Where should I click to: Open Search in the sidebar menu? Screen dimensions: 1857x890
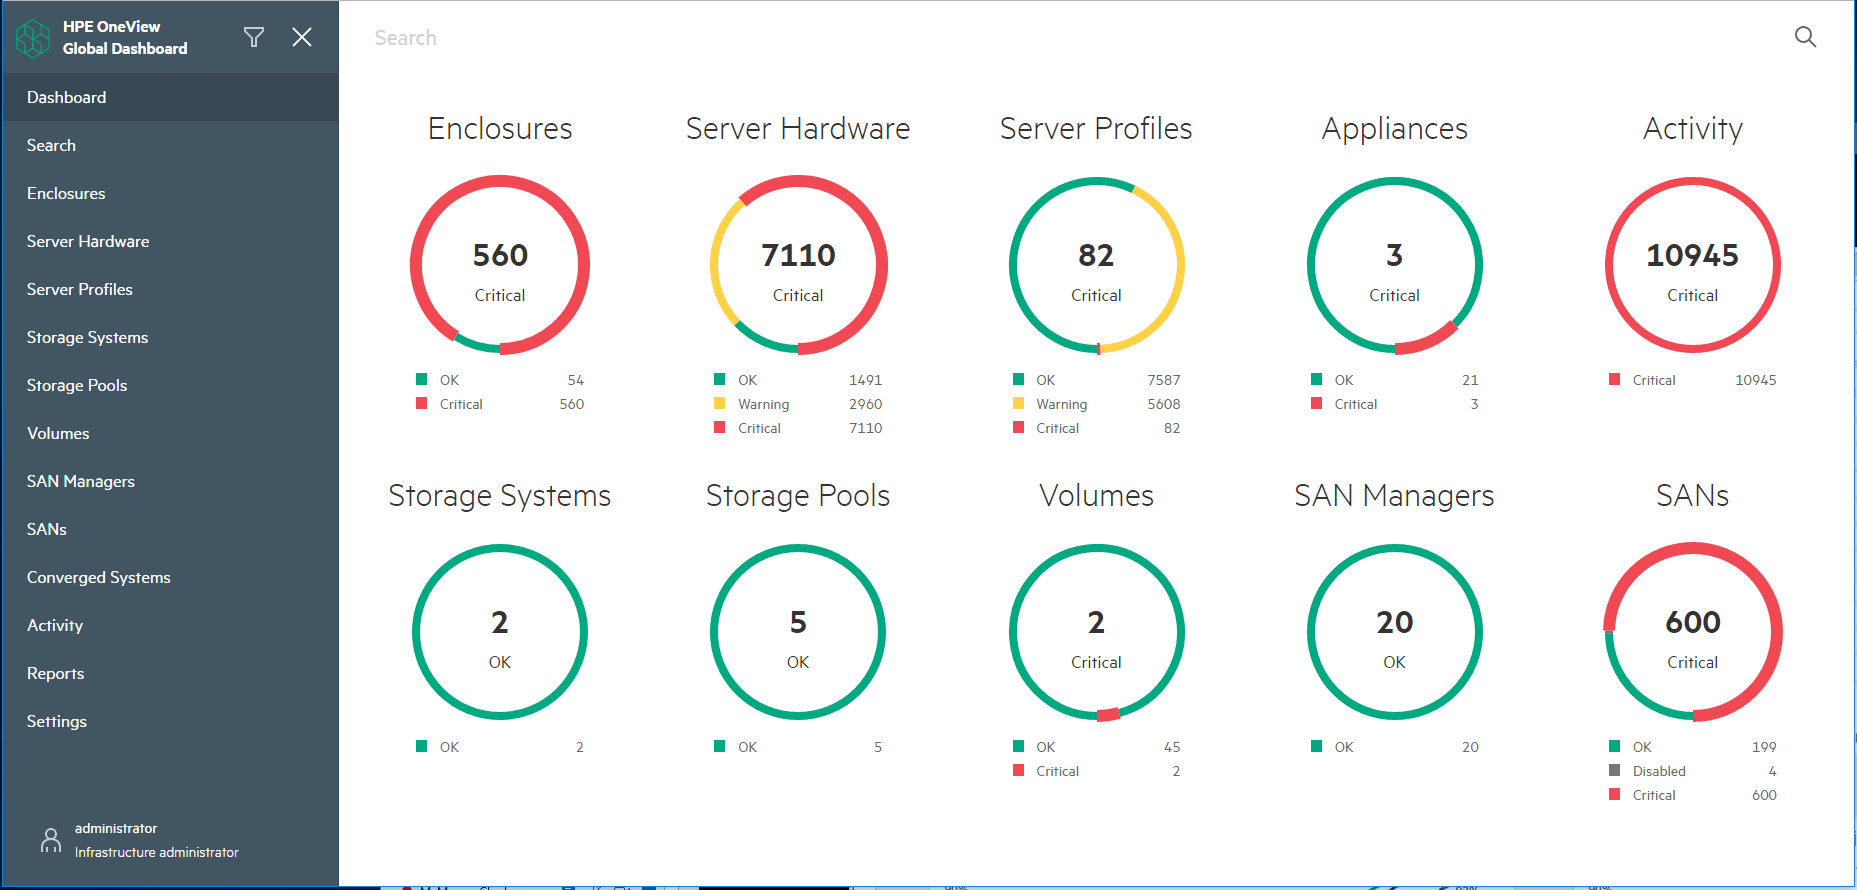coord(171,145)
